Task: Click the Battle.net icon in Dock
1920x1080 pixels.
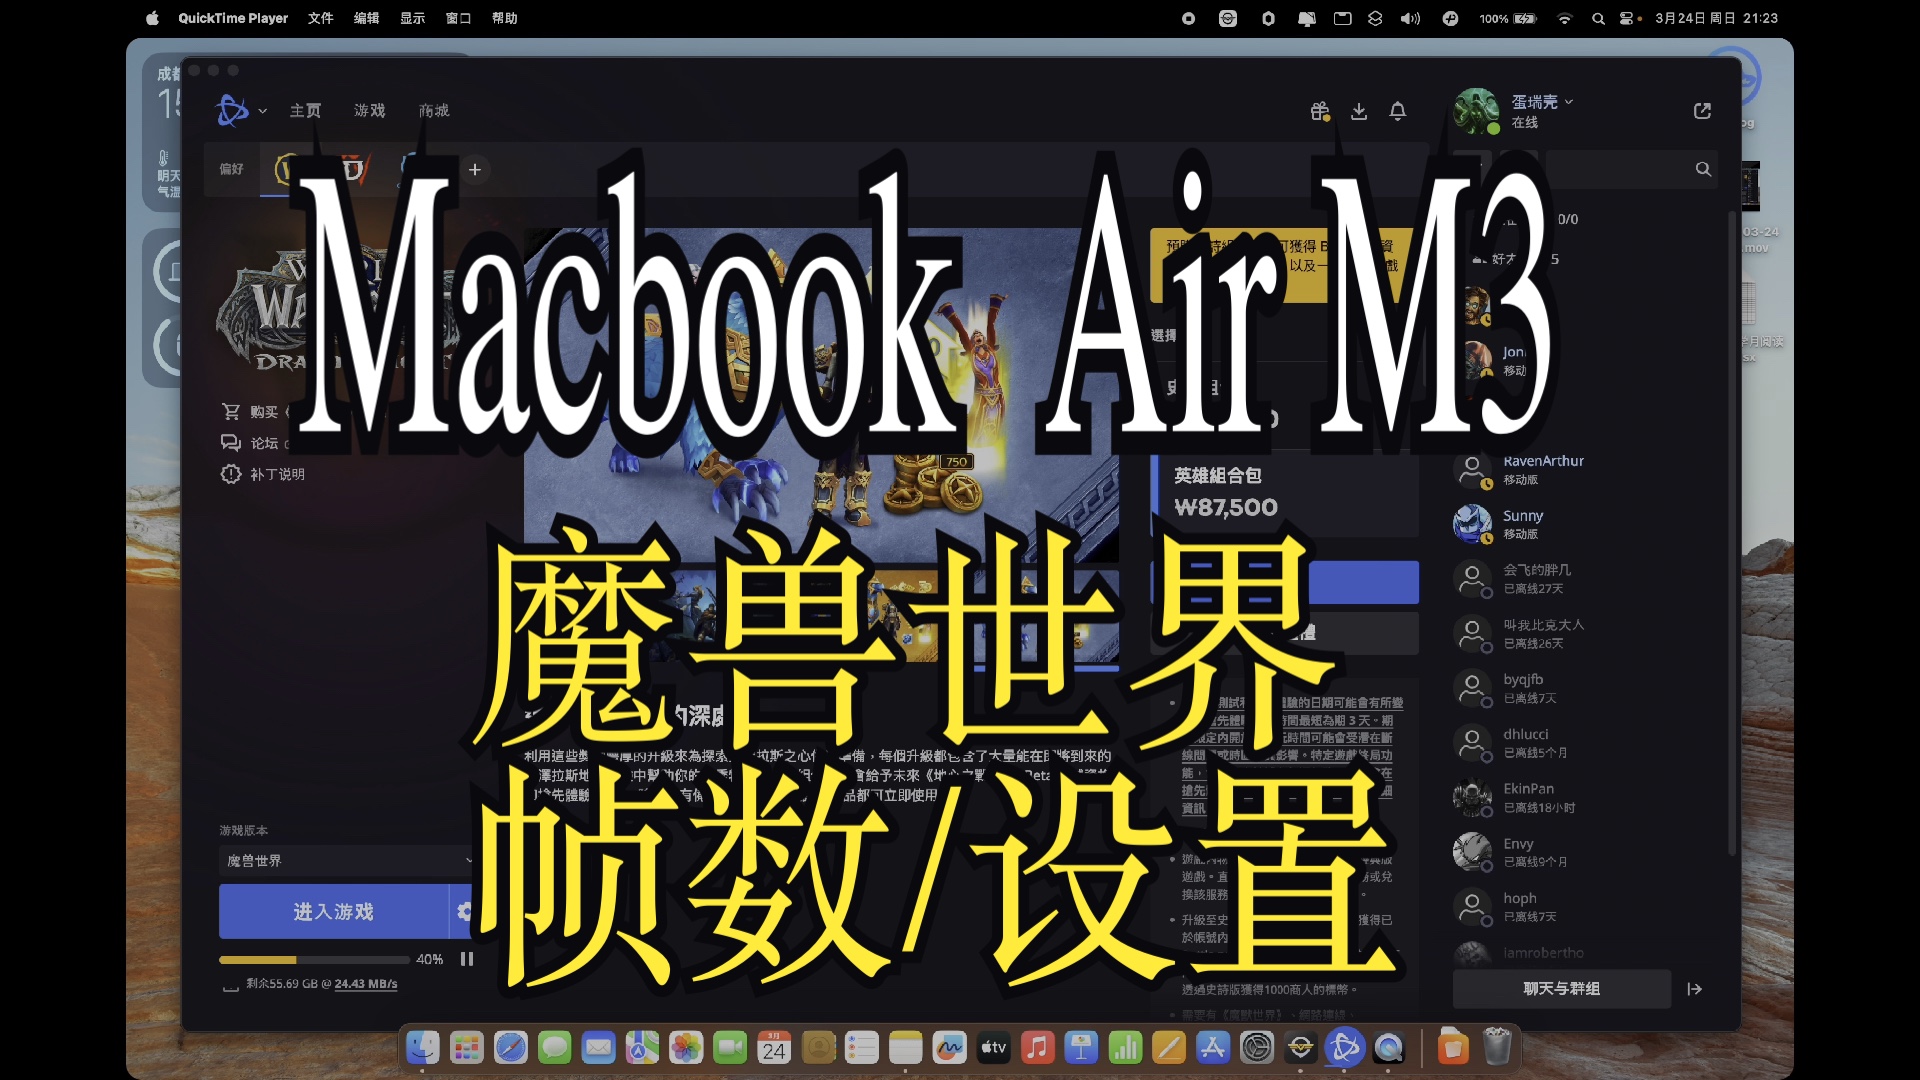Action: 1345,1048
